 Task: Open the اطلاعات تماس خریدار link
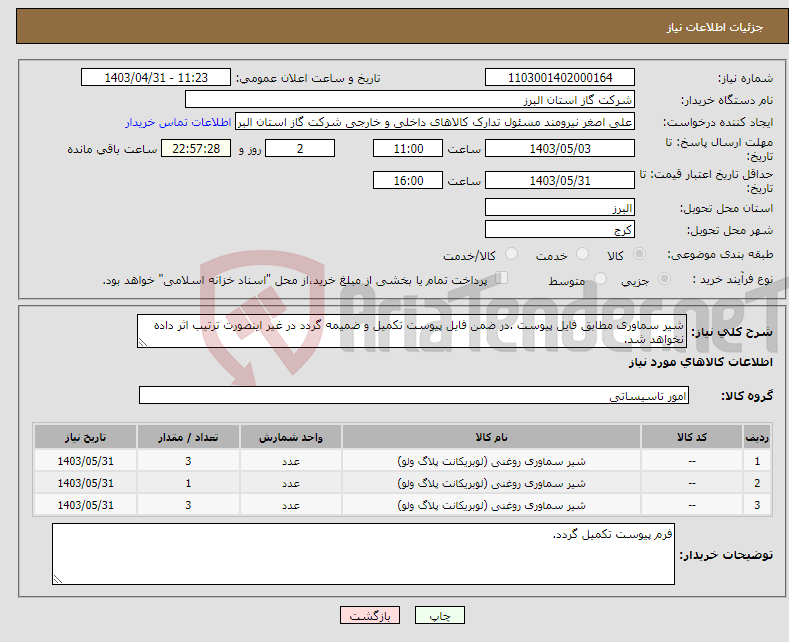click(178, 122)
